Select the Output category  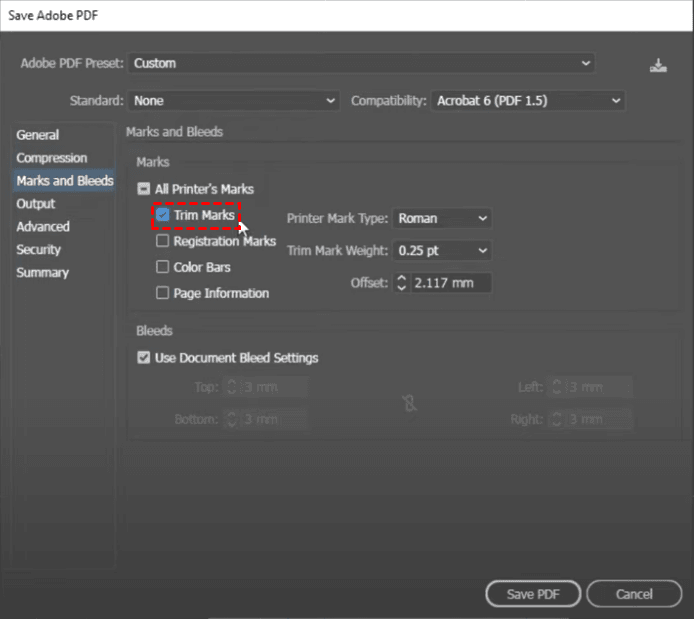click(36, 204)
